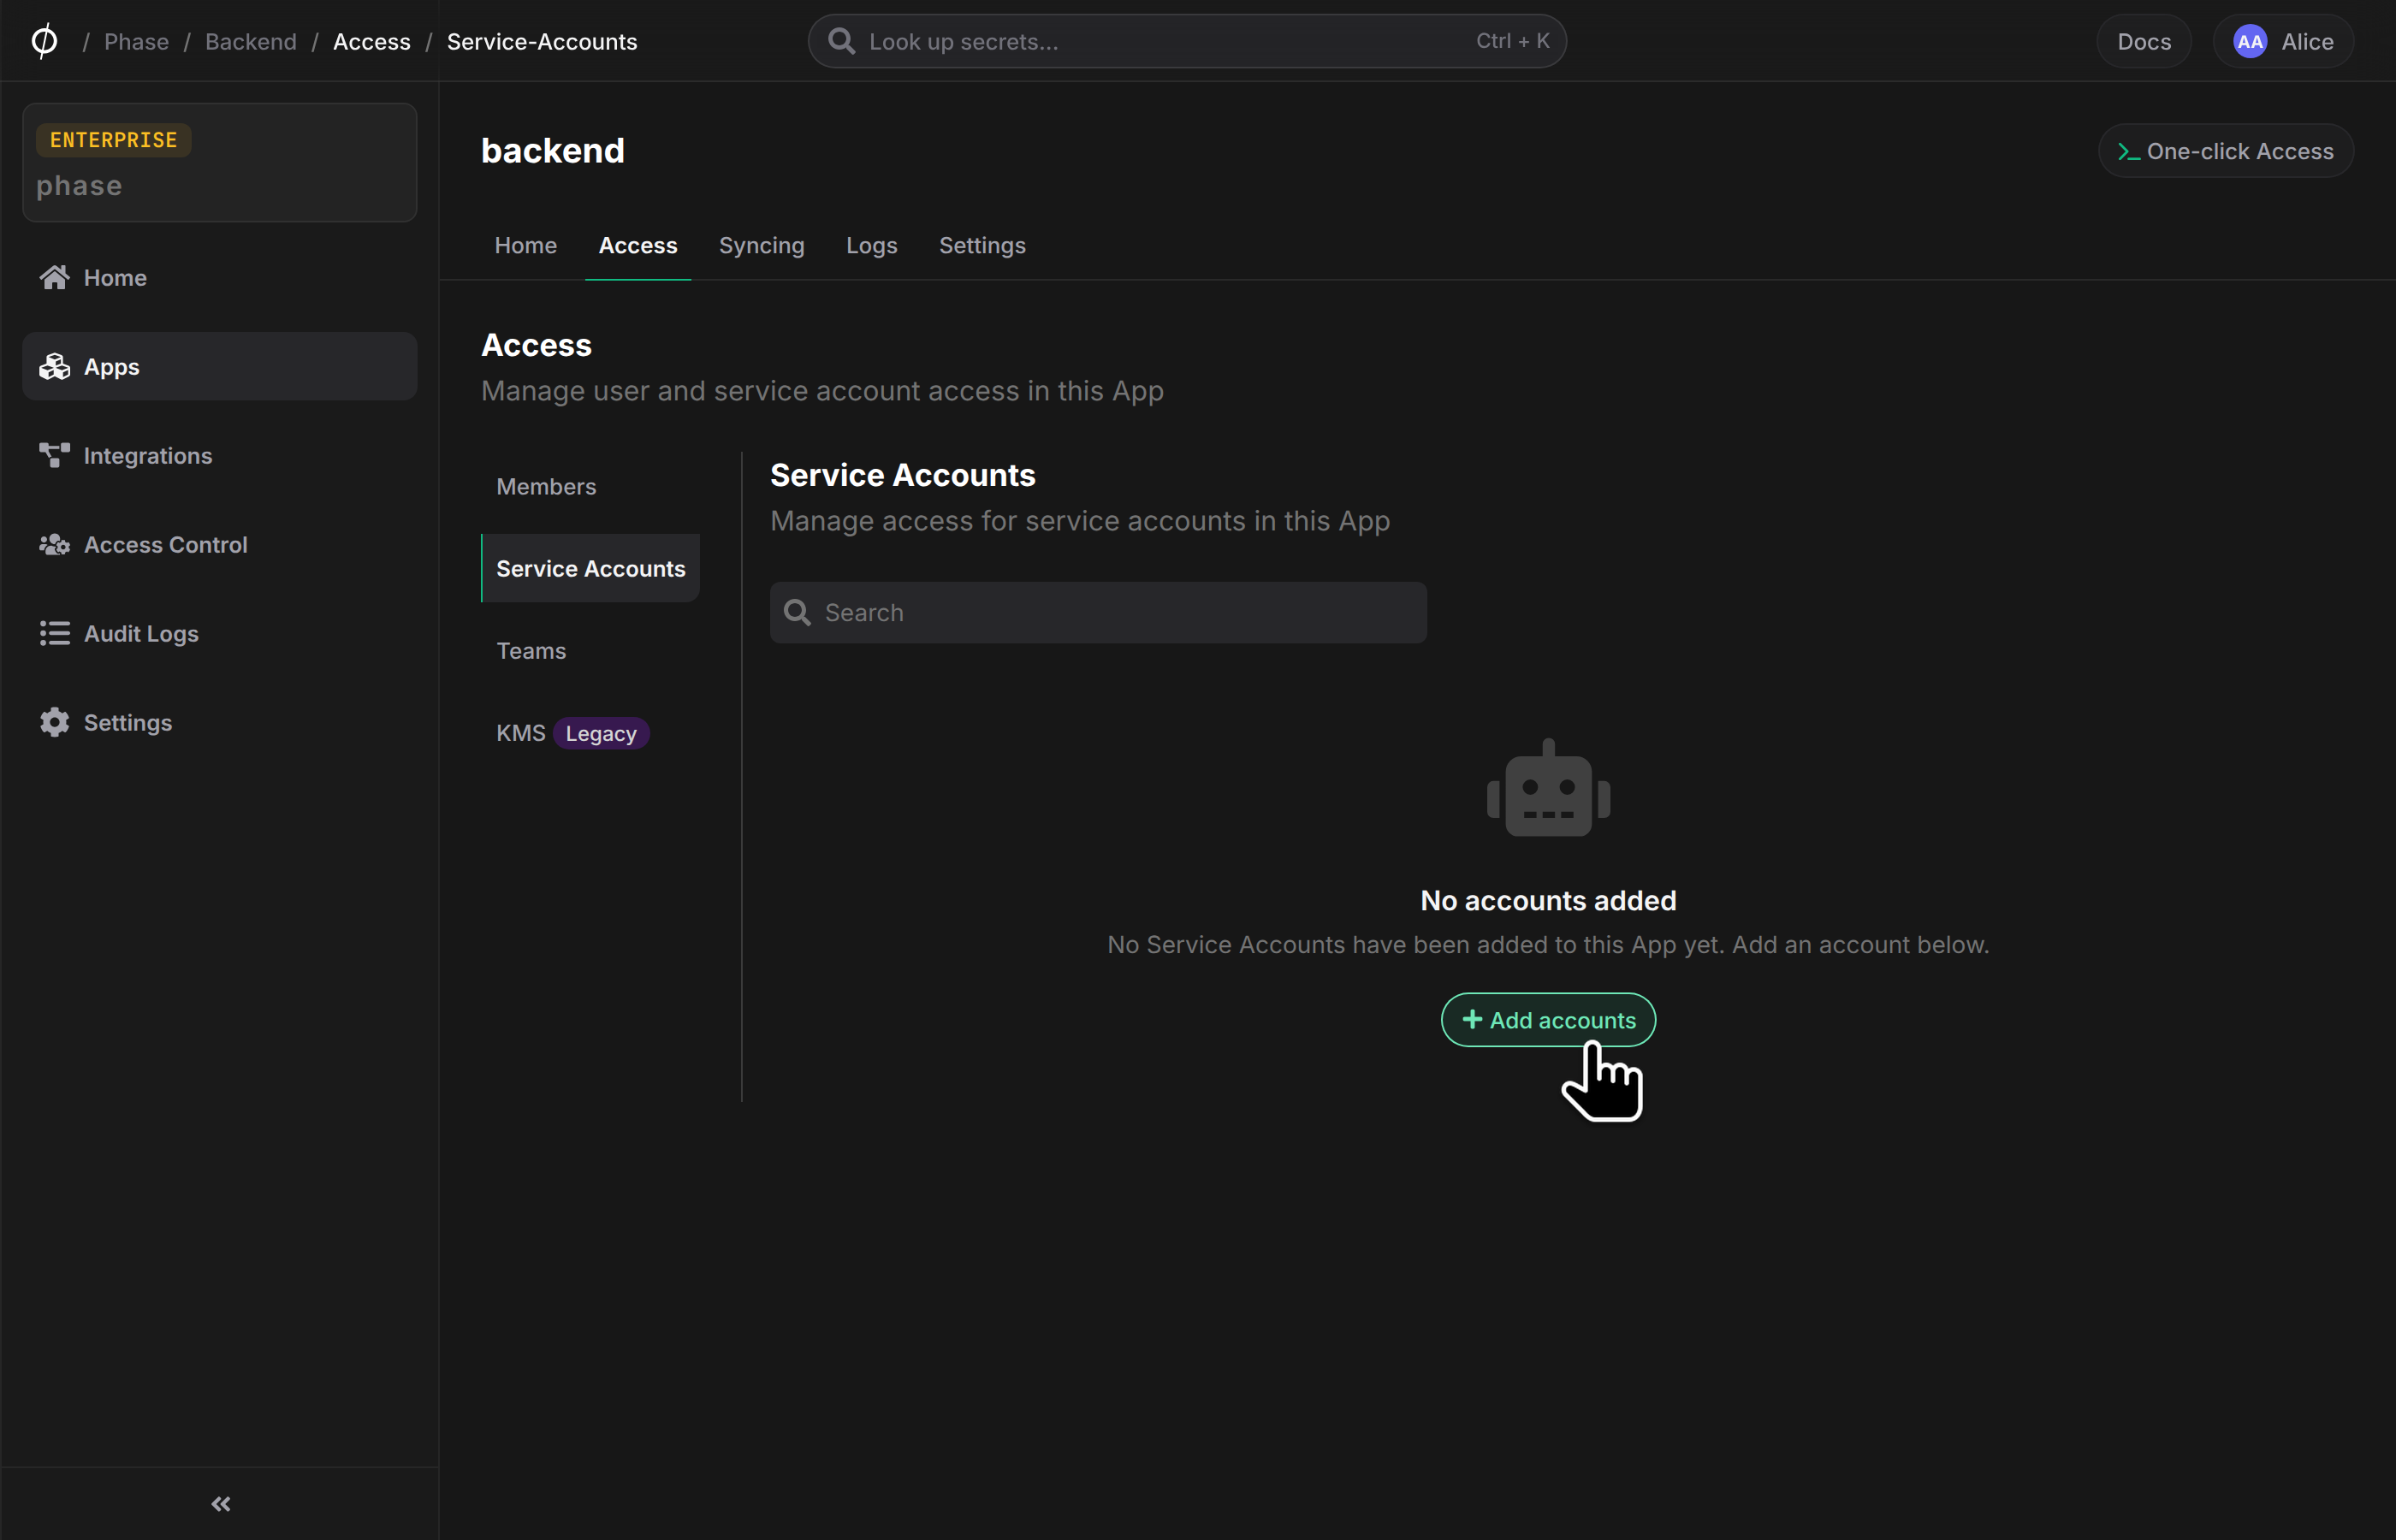Click the phase organisation name text
2396x1540 pixels.
(x=79, y=186)
